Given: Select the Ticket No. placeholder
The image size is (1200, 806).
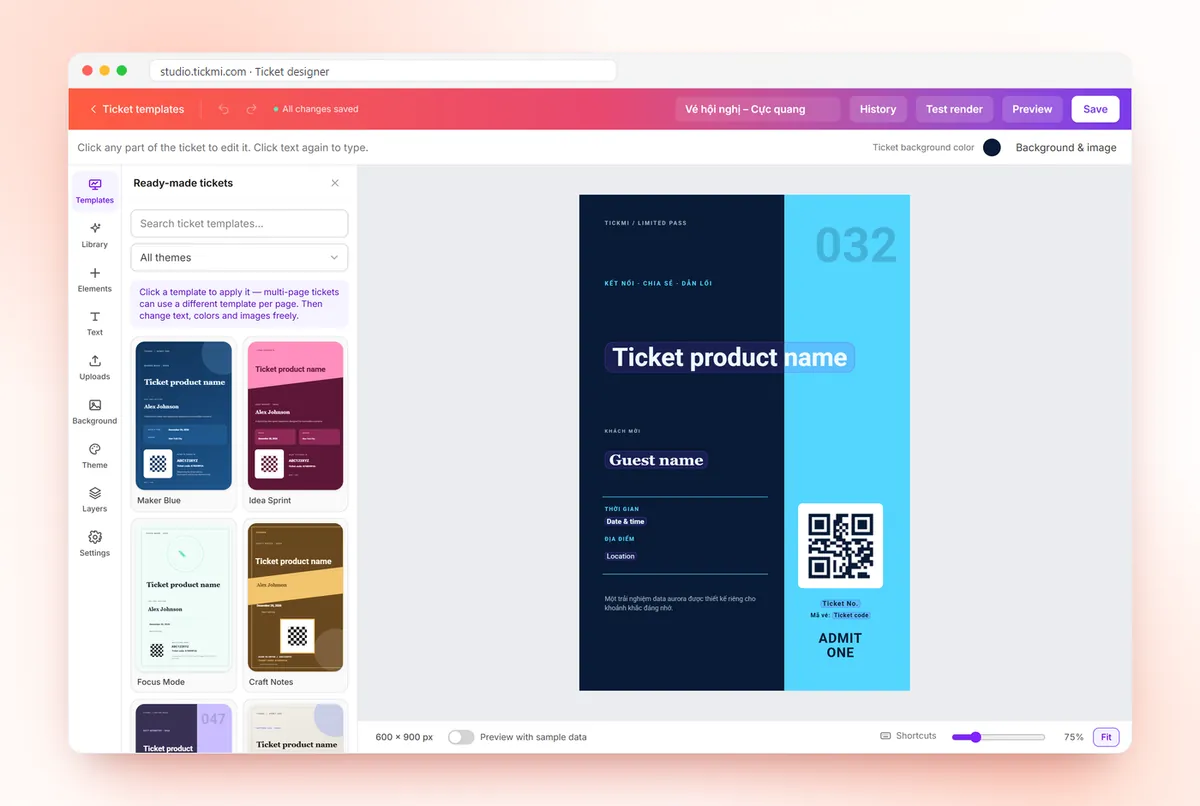Looking at the screenshot, I should (x=840, y=604).
